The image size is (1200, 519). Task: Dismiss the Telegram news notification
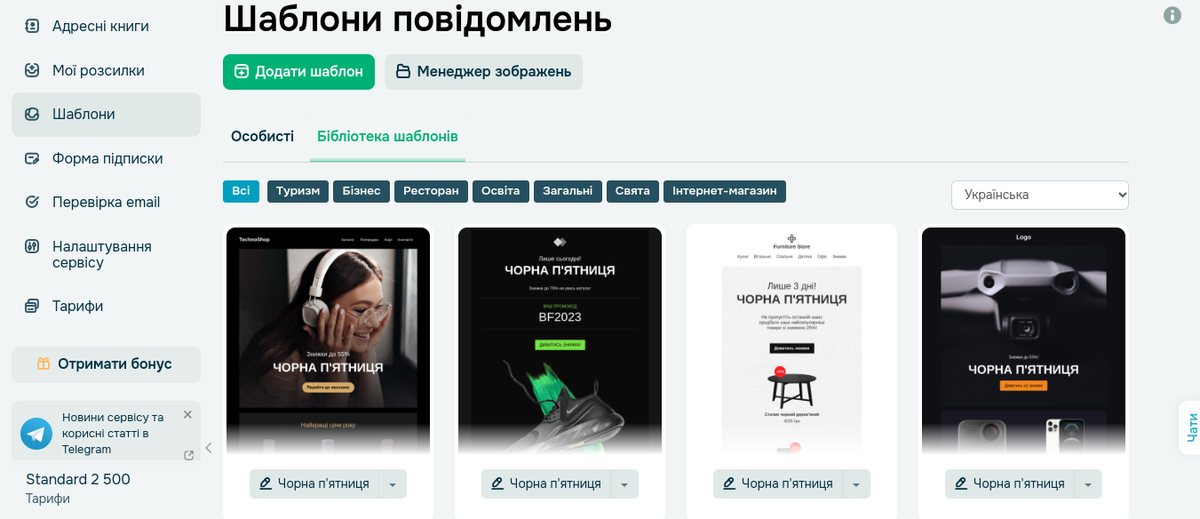[x=187, y=414]
